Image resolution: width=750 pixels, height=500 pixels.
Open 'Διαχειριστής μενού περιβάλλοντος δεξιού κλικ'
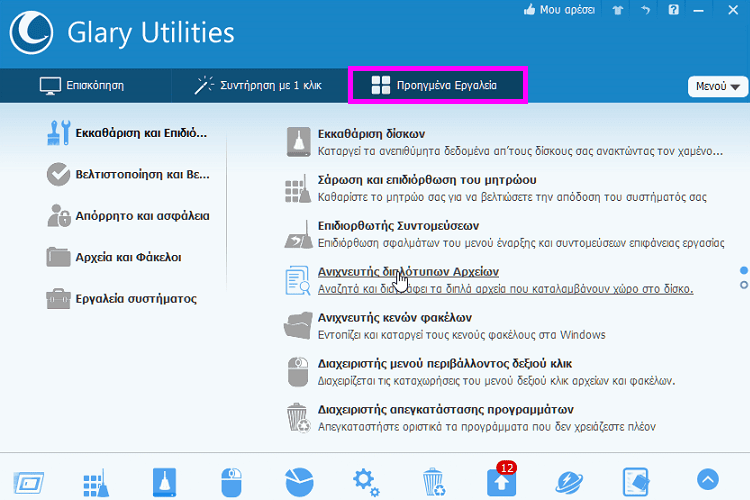445,364
